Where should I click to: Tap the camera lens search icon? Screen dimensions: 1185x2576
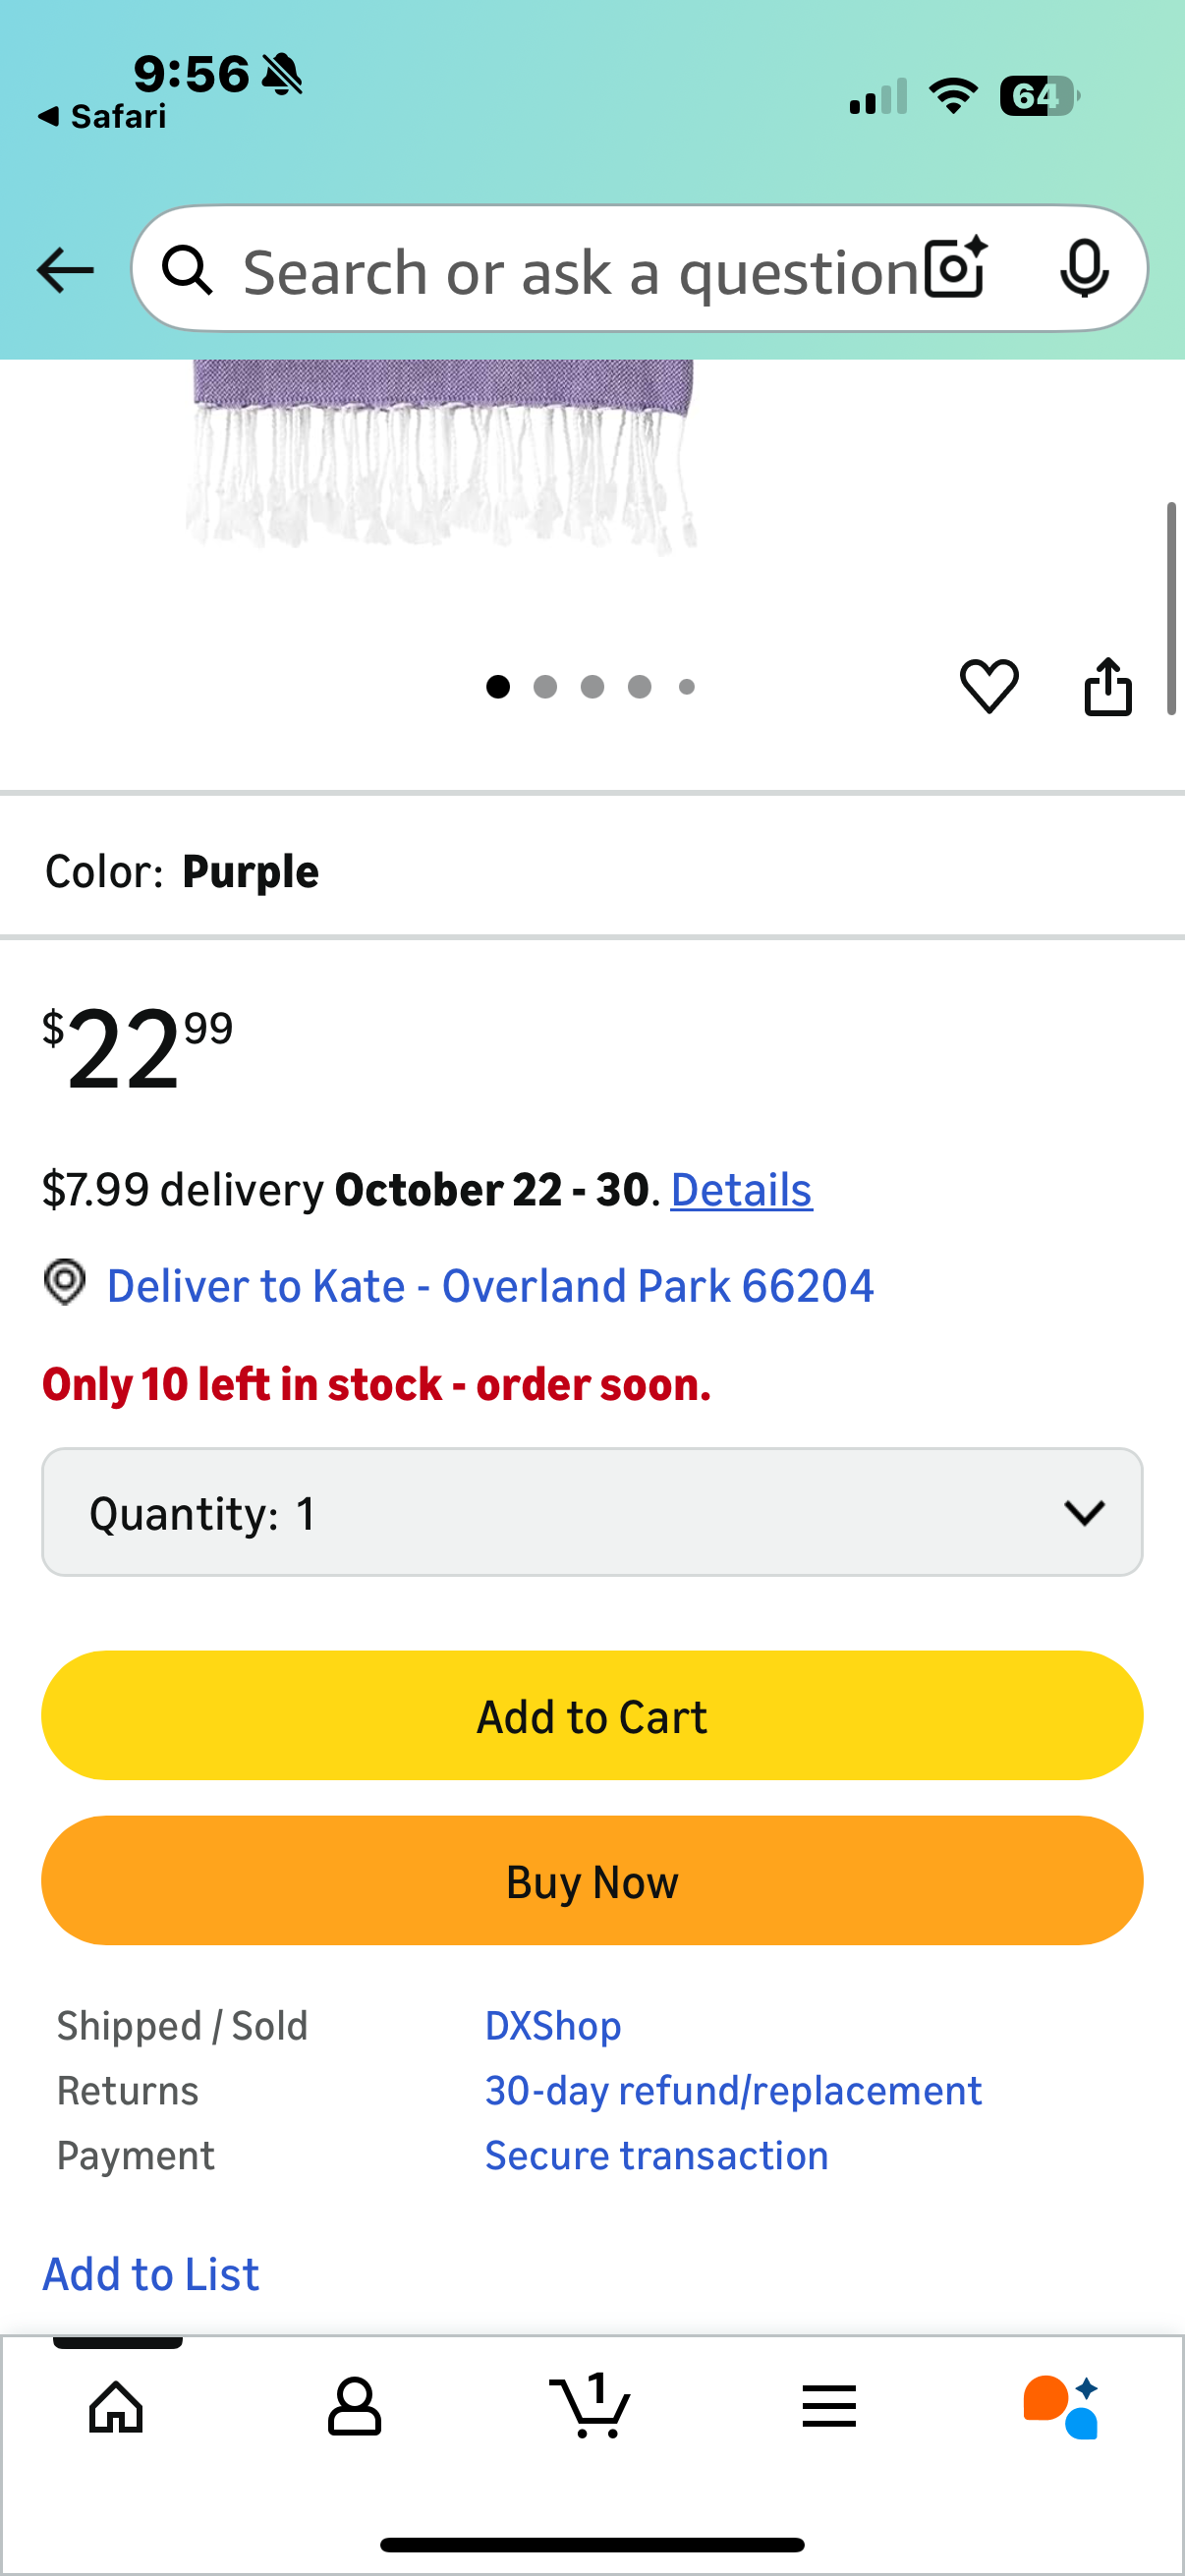955,269
